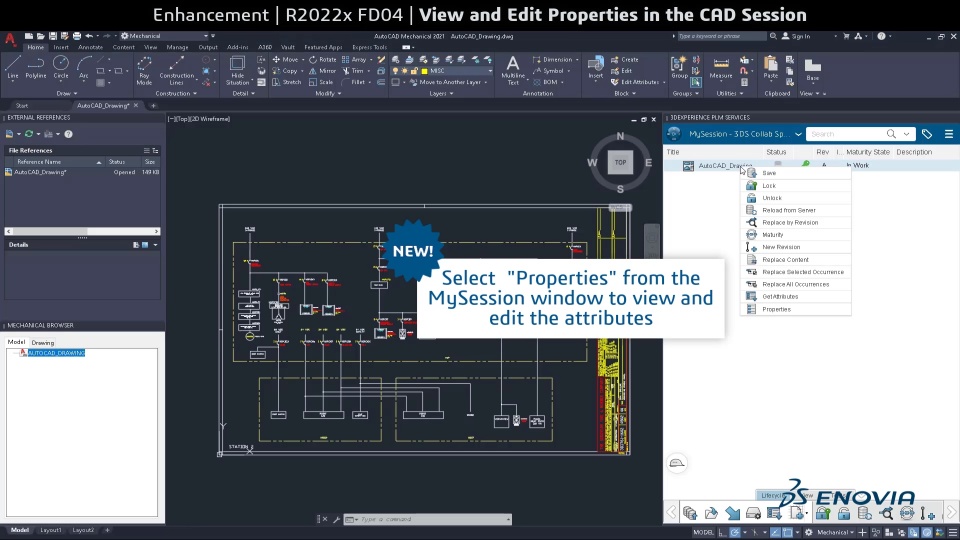Viewport: 960px width, 540px height.
Task: Click the Base view tool
Action: pos(812,69)
